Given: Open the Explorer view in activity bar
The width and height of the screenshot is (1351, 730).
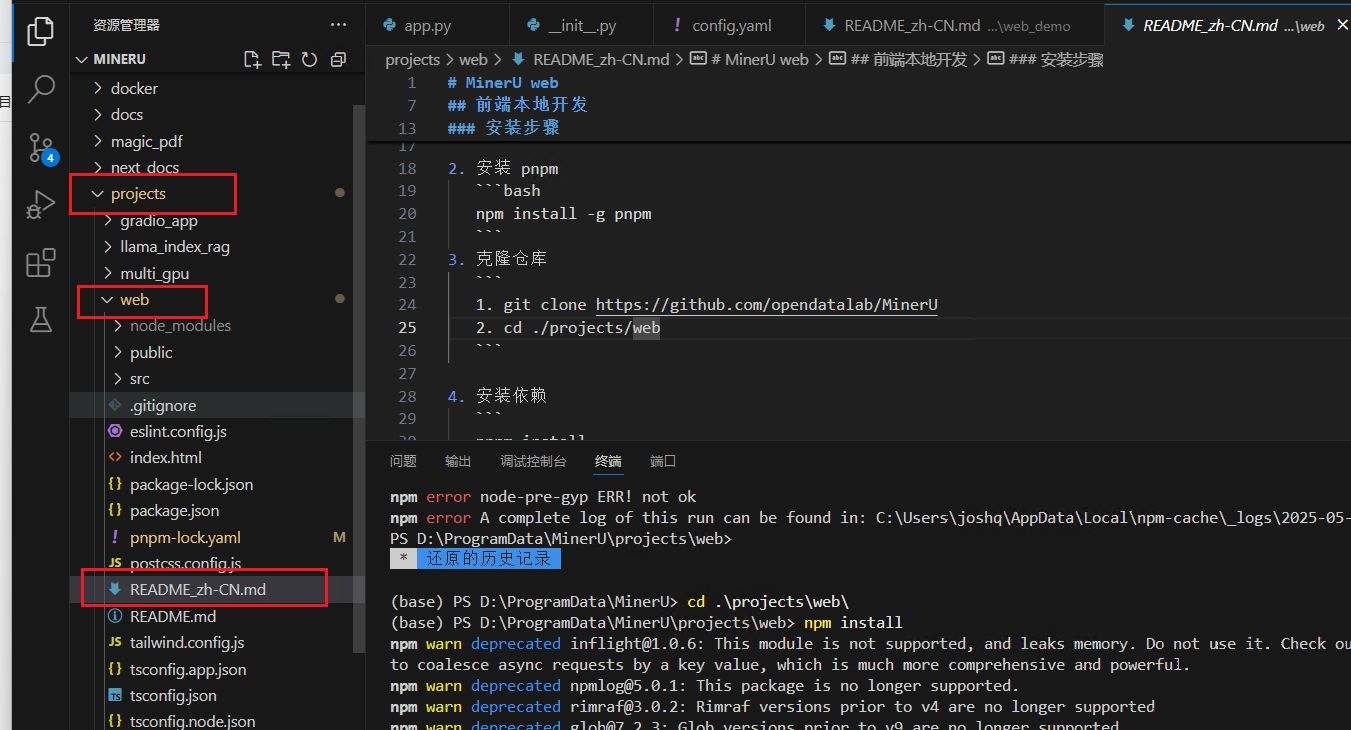Looking at the screenshot, I should (x=41, y=32).
